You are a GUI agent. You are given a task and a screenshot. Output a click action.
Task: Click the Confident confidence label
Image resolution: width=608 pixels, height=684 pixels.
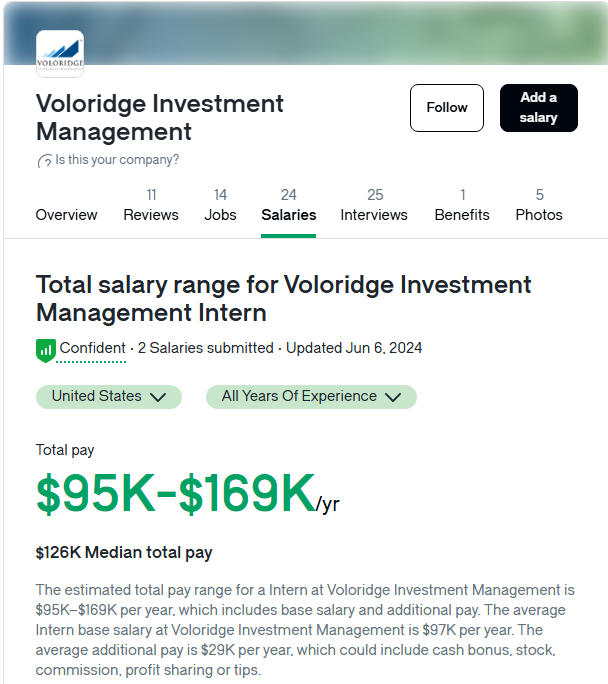click(92, 348)
